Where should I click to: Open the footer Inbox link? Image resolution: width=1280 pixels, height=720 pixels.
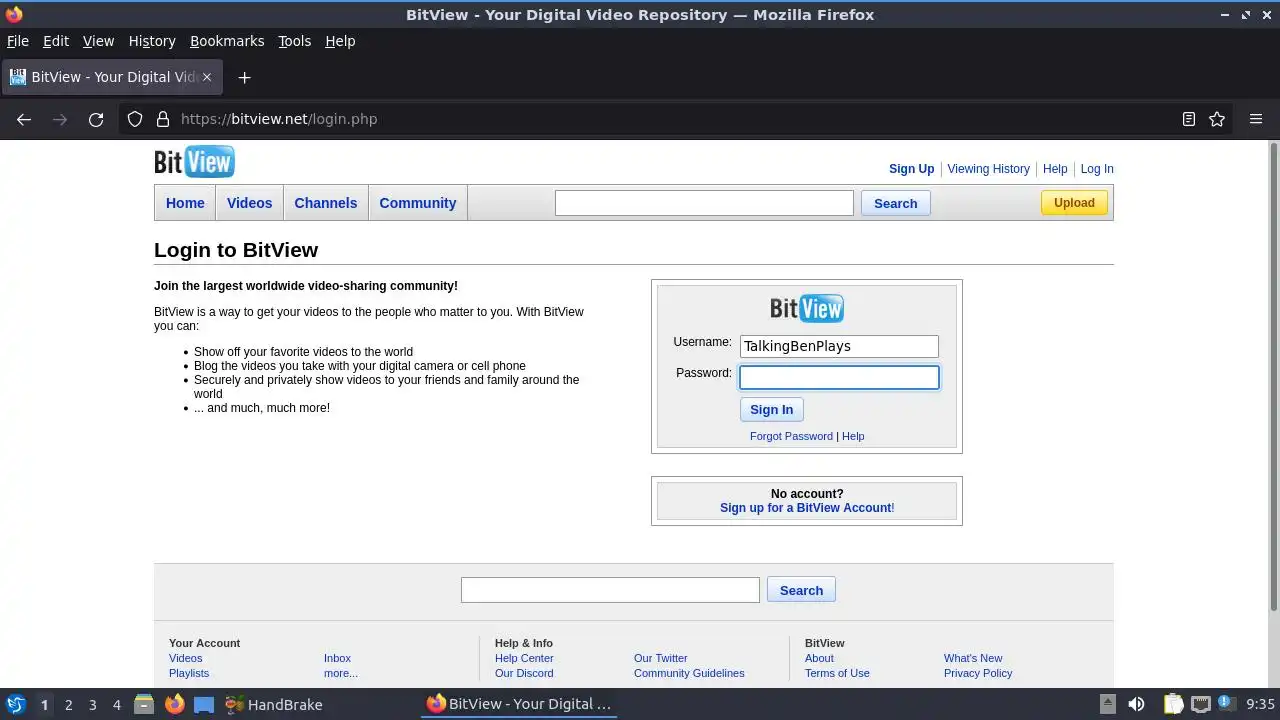coord(337,658)
